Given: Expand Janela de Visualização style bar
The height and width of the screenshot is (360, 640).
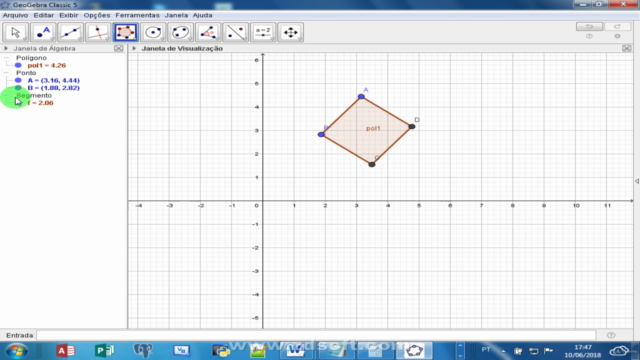Looking at the screenshot, I should pos(134,48).
